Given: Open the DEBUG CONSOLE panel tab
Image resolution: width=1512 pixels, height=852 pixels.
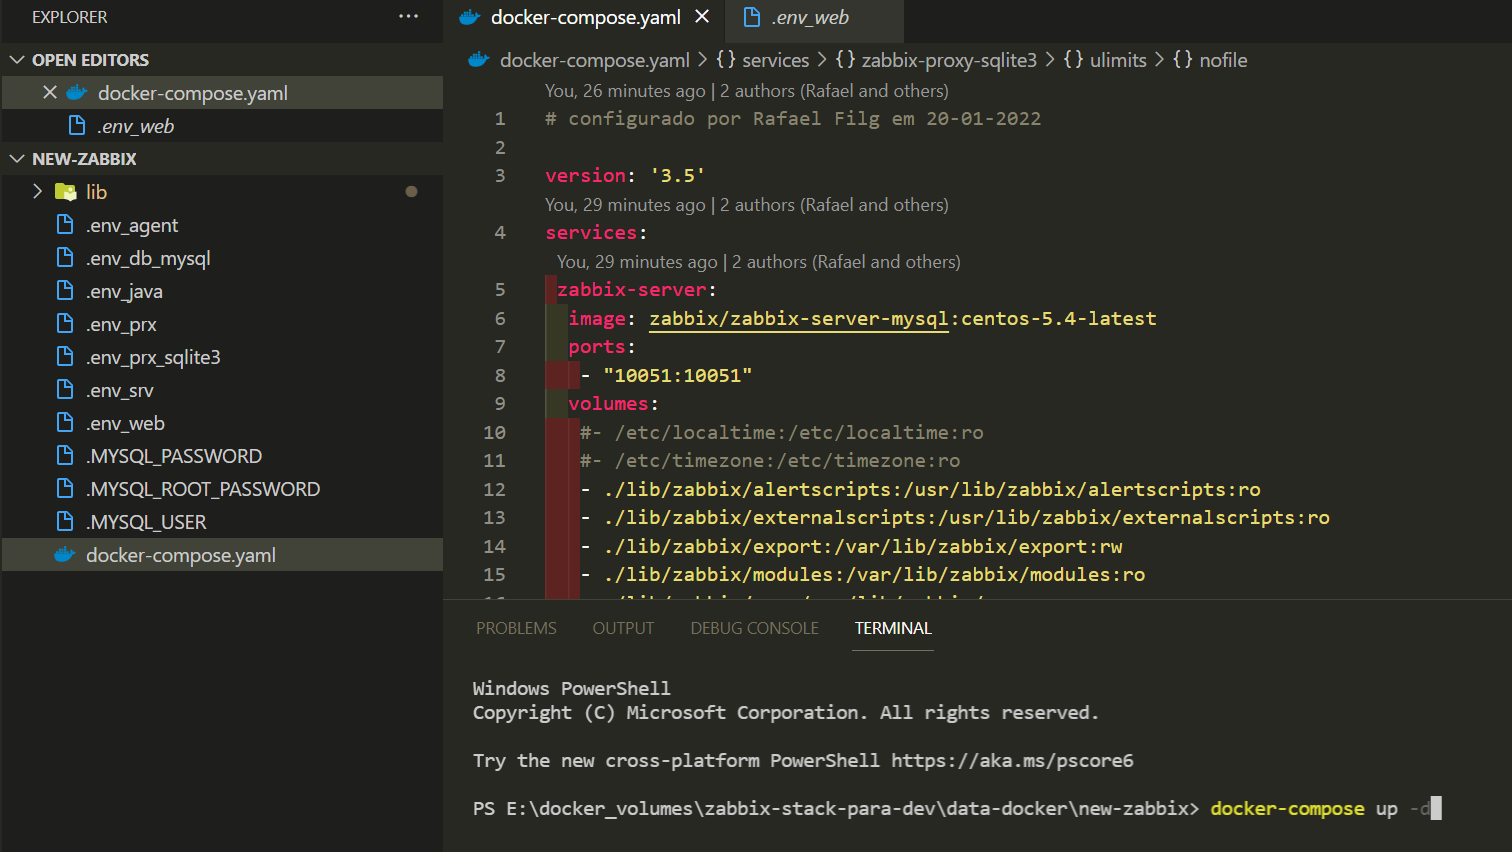Looking at the screenshot, I should coord(754,628).
